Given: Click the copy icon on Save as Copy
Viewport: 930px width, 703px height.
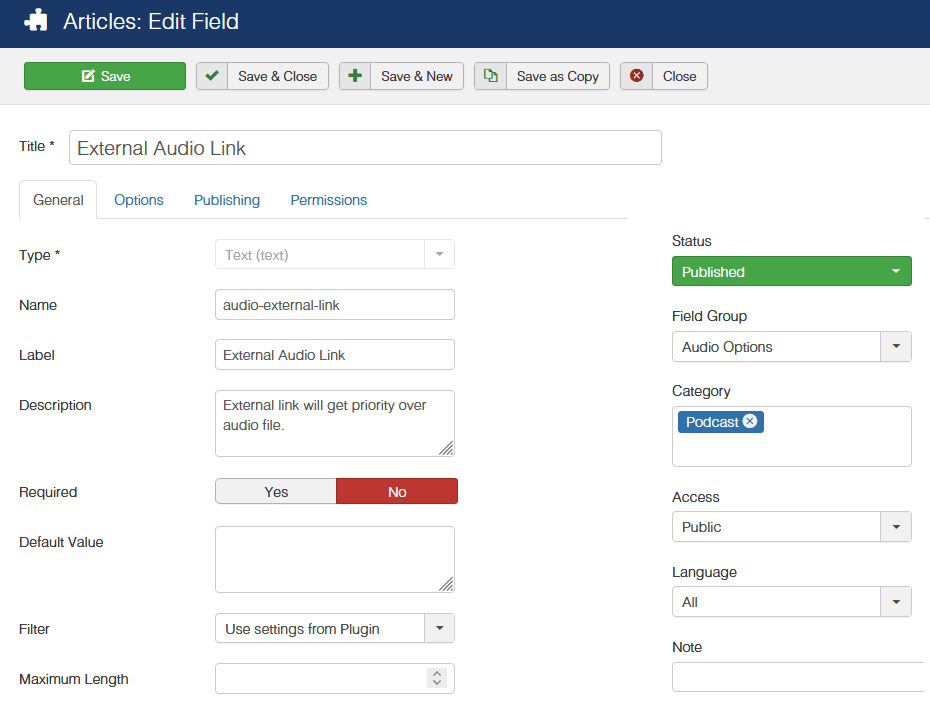Looking at the screenshot, I should click(490, 76).
